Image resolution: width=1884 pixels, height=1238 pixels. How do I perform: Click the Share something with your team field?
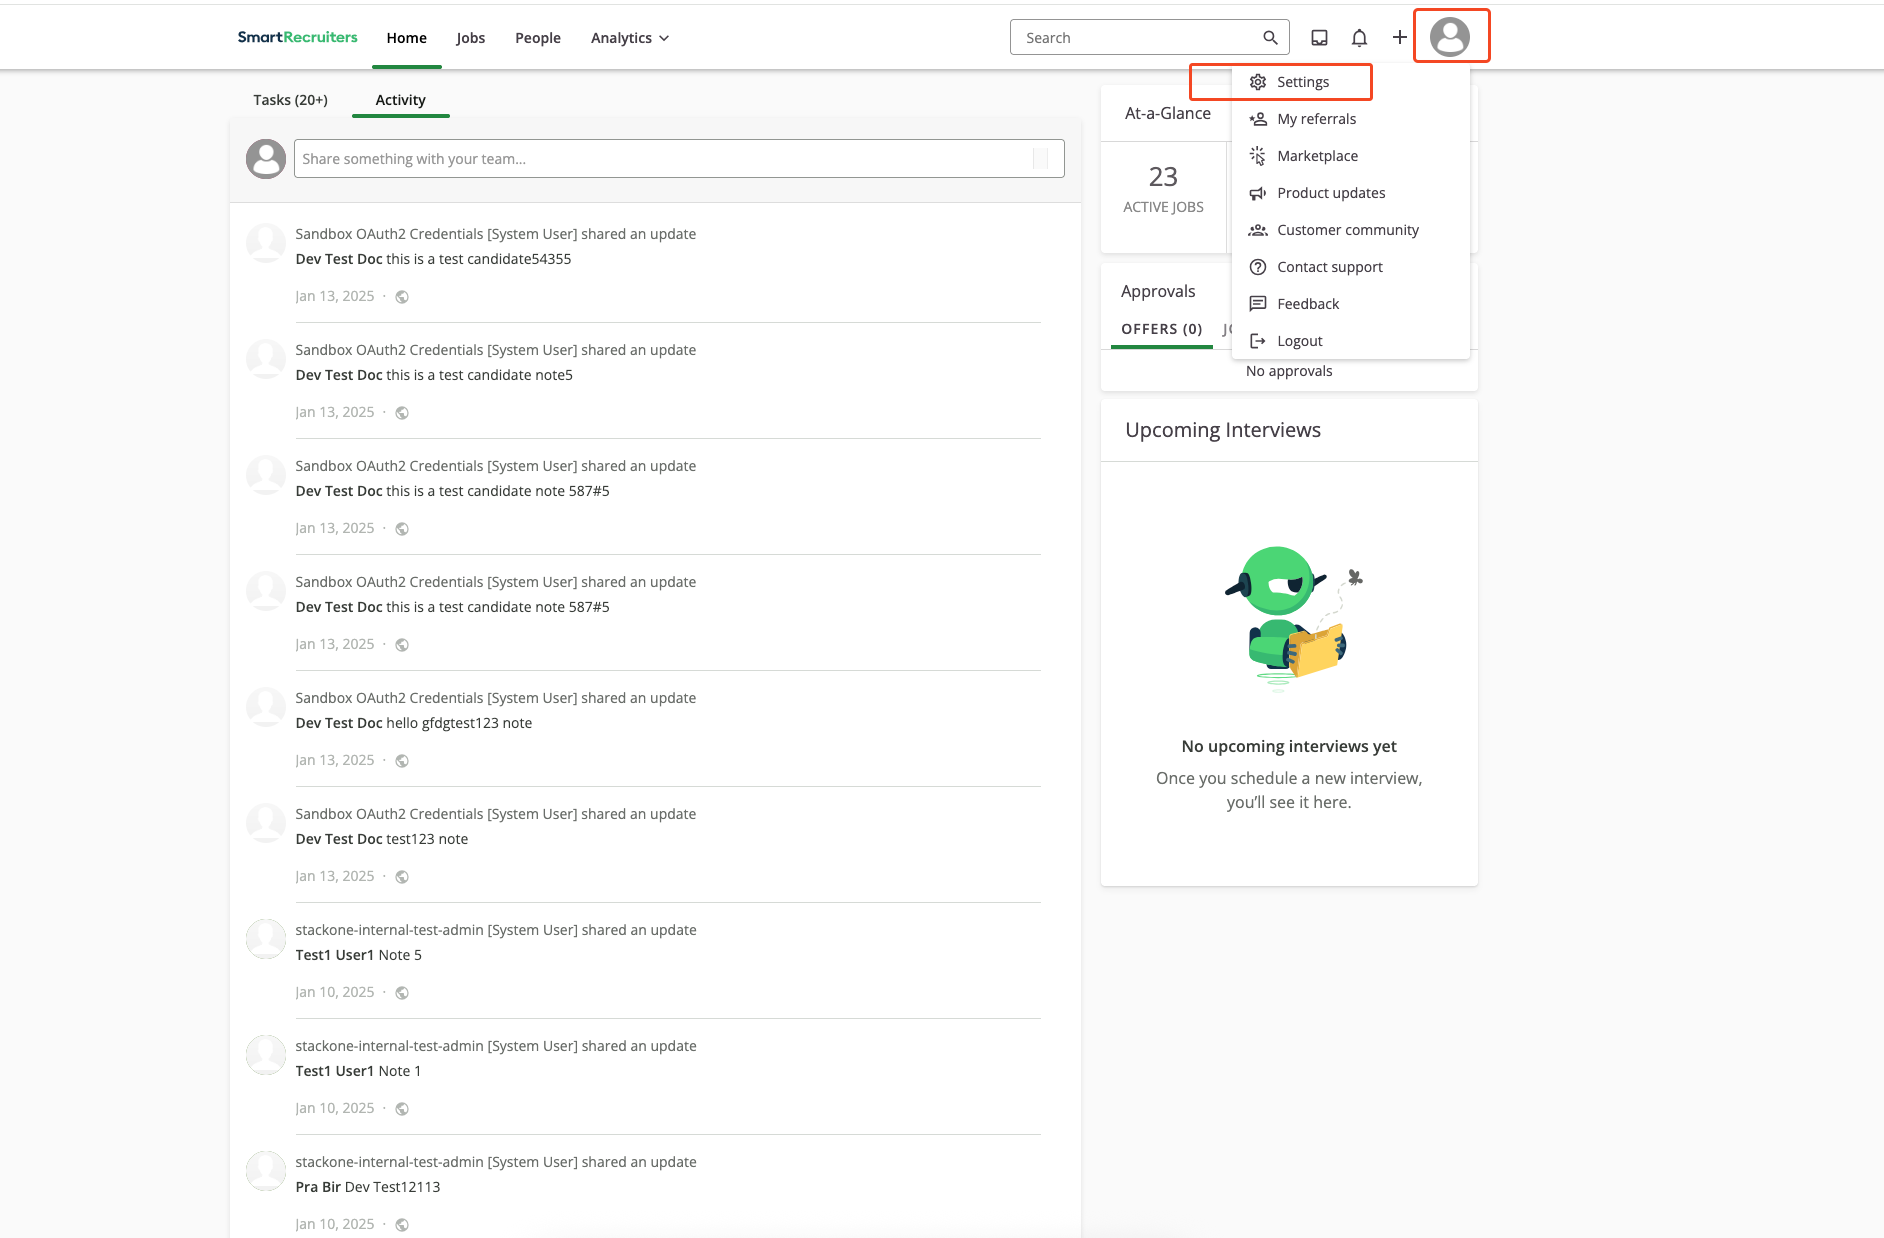click(679, 159)
